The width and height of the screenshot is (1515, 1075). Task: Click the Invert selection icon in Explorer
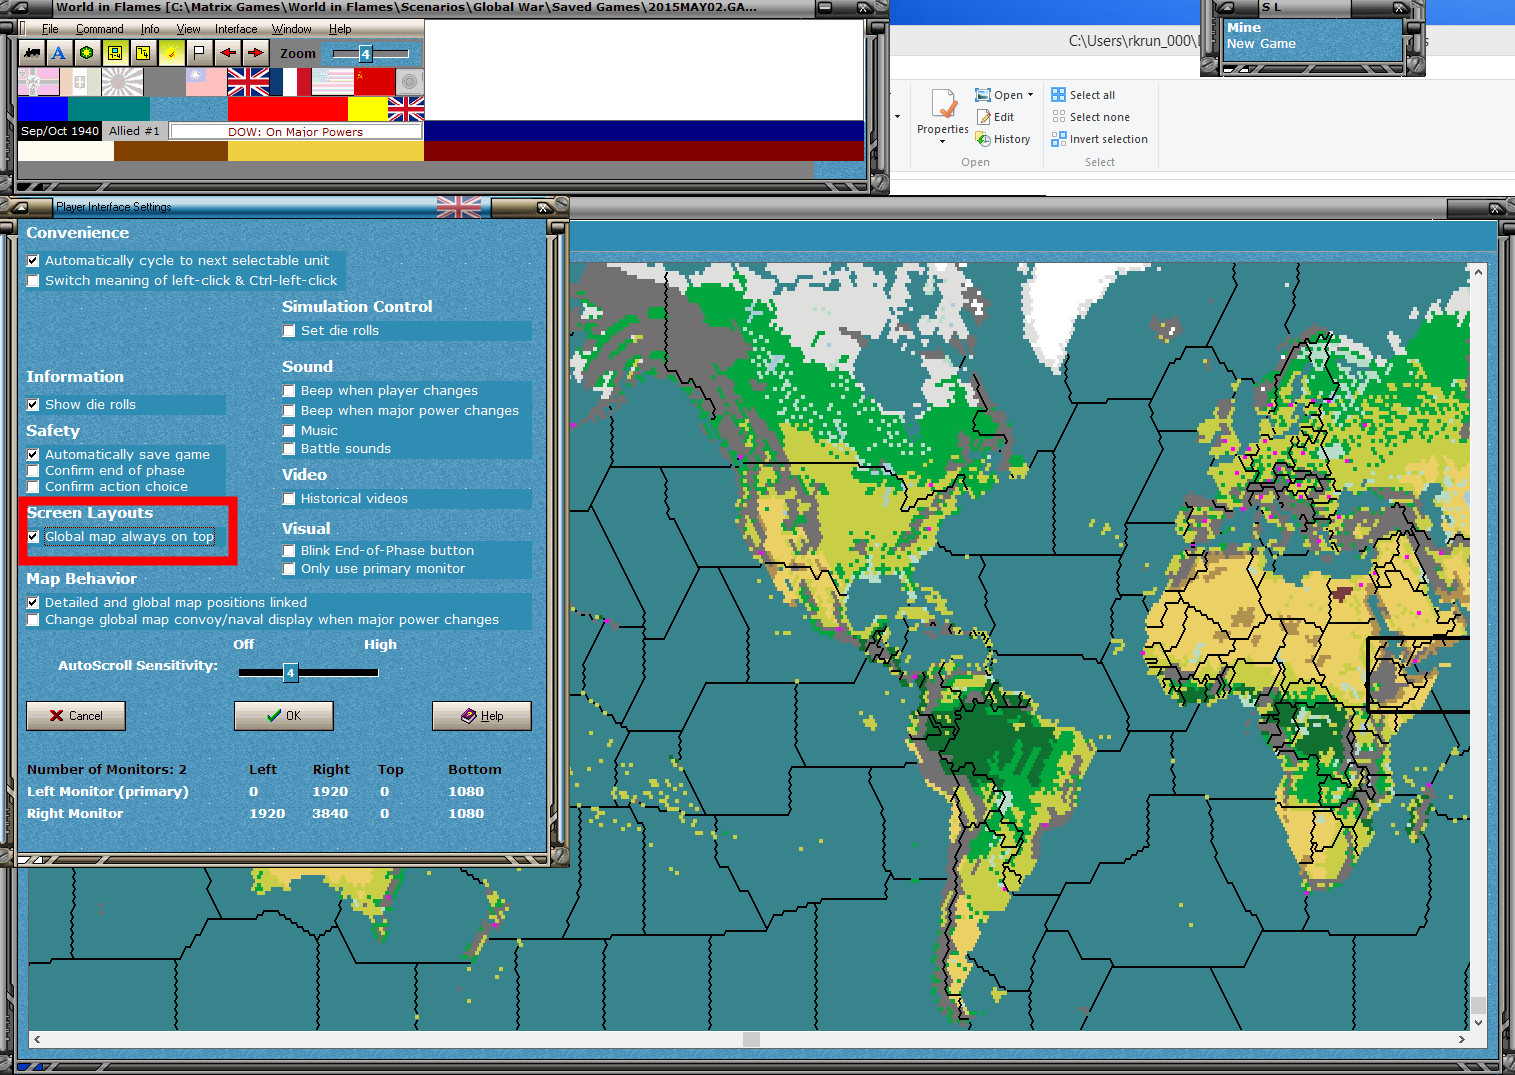click(1058, 139)
